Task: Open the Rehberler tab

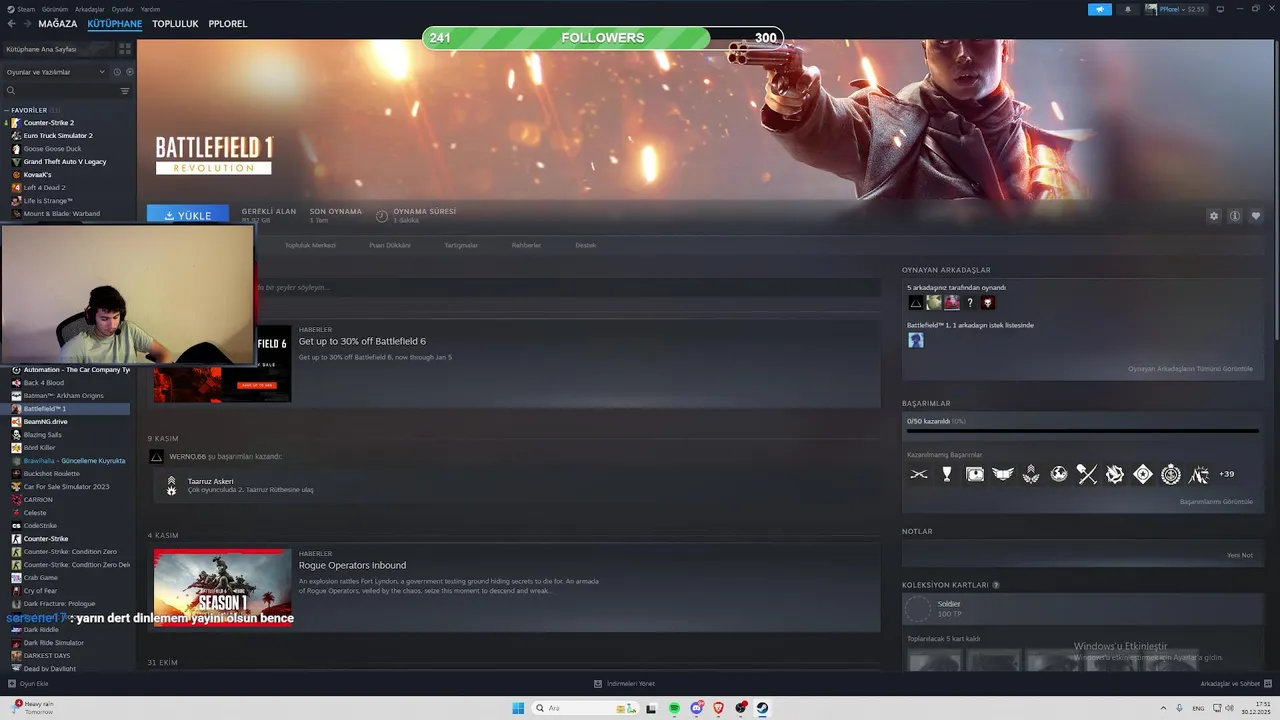Action: point(526,245)
